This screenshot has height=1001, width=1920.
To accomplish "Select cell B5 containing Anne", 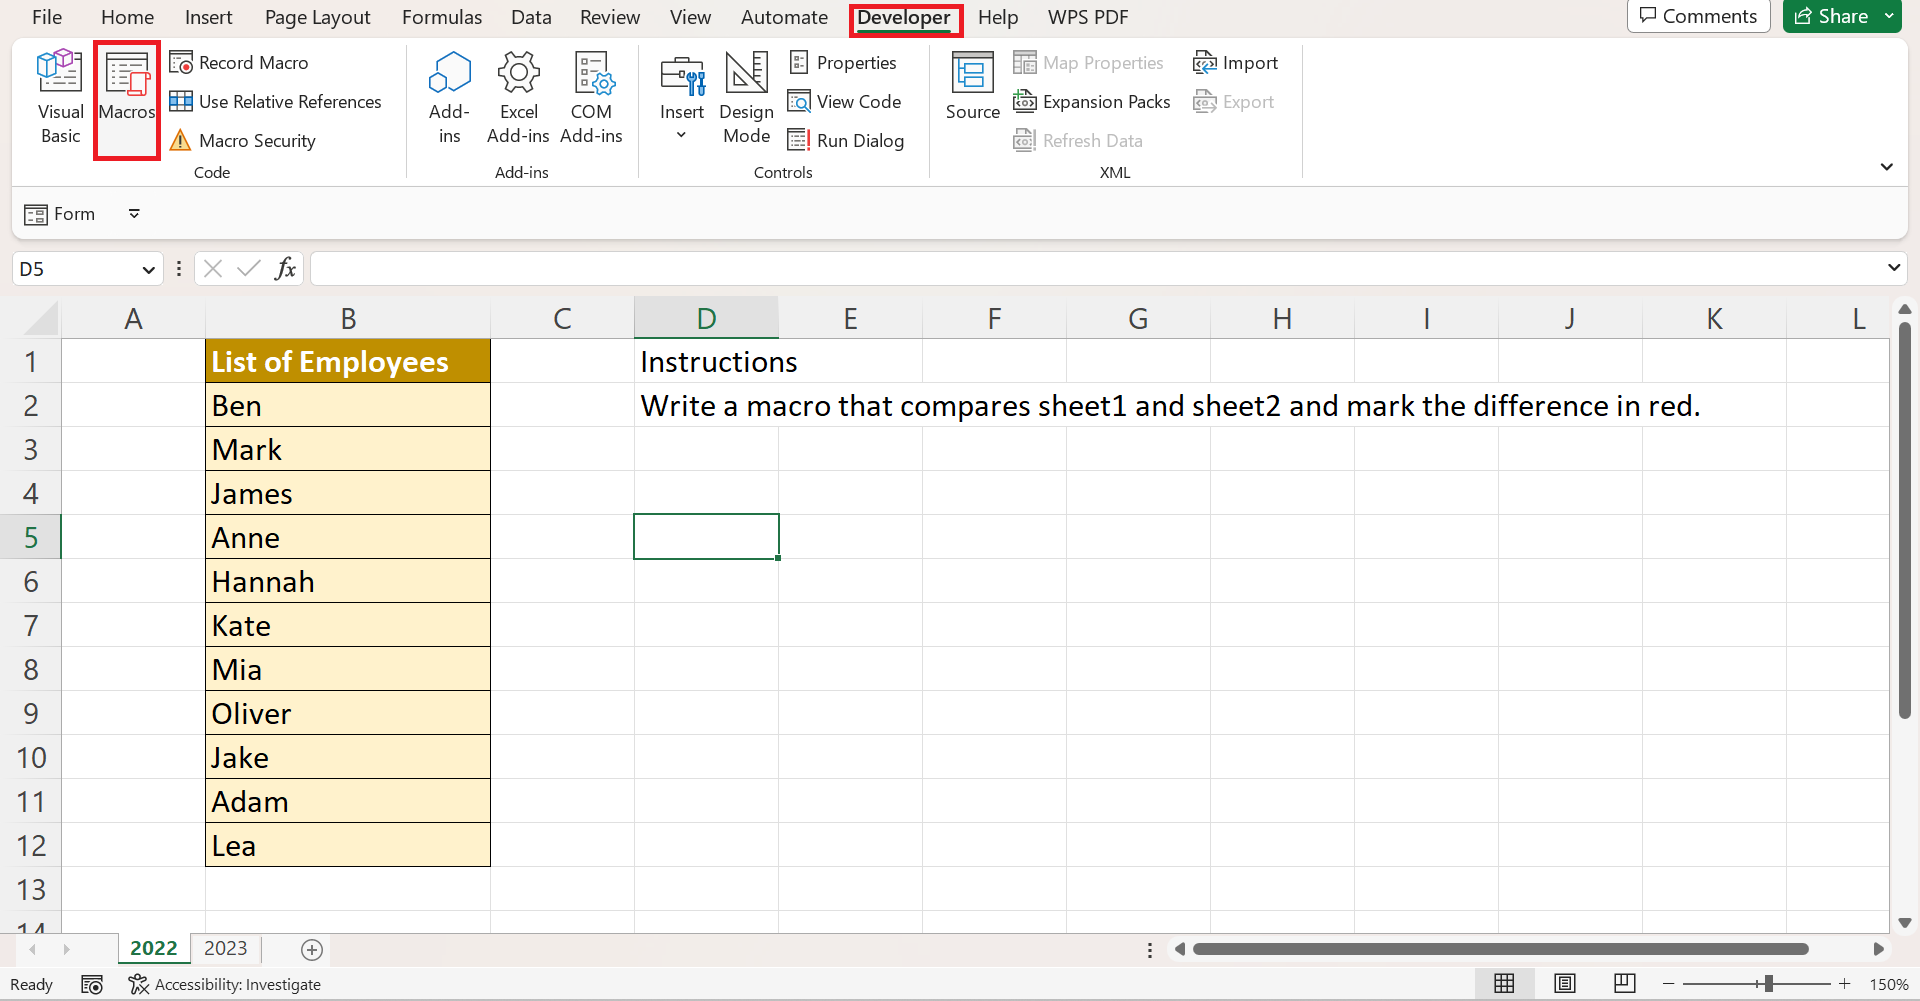I will click(347, 537).
